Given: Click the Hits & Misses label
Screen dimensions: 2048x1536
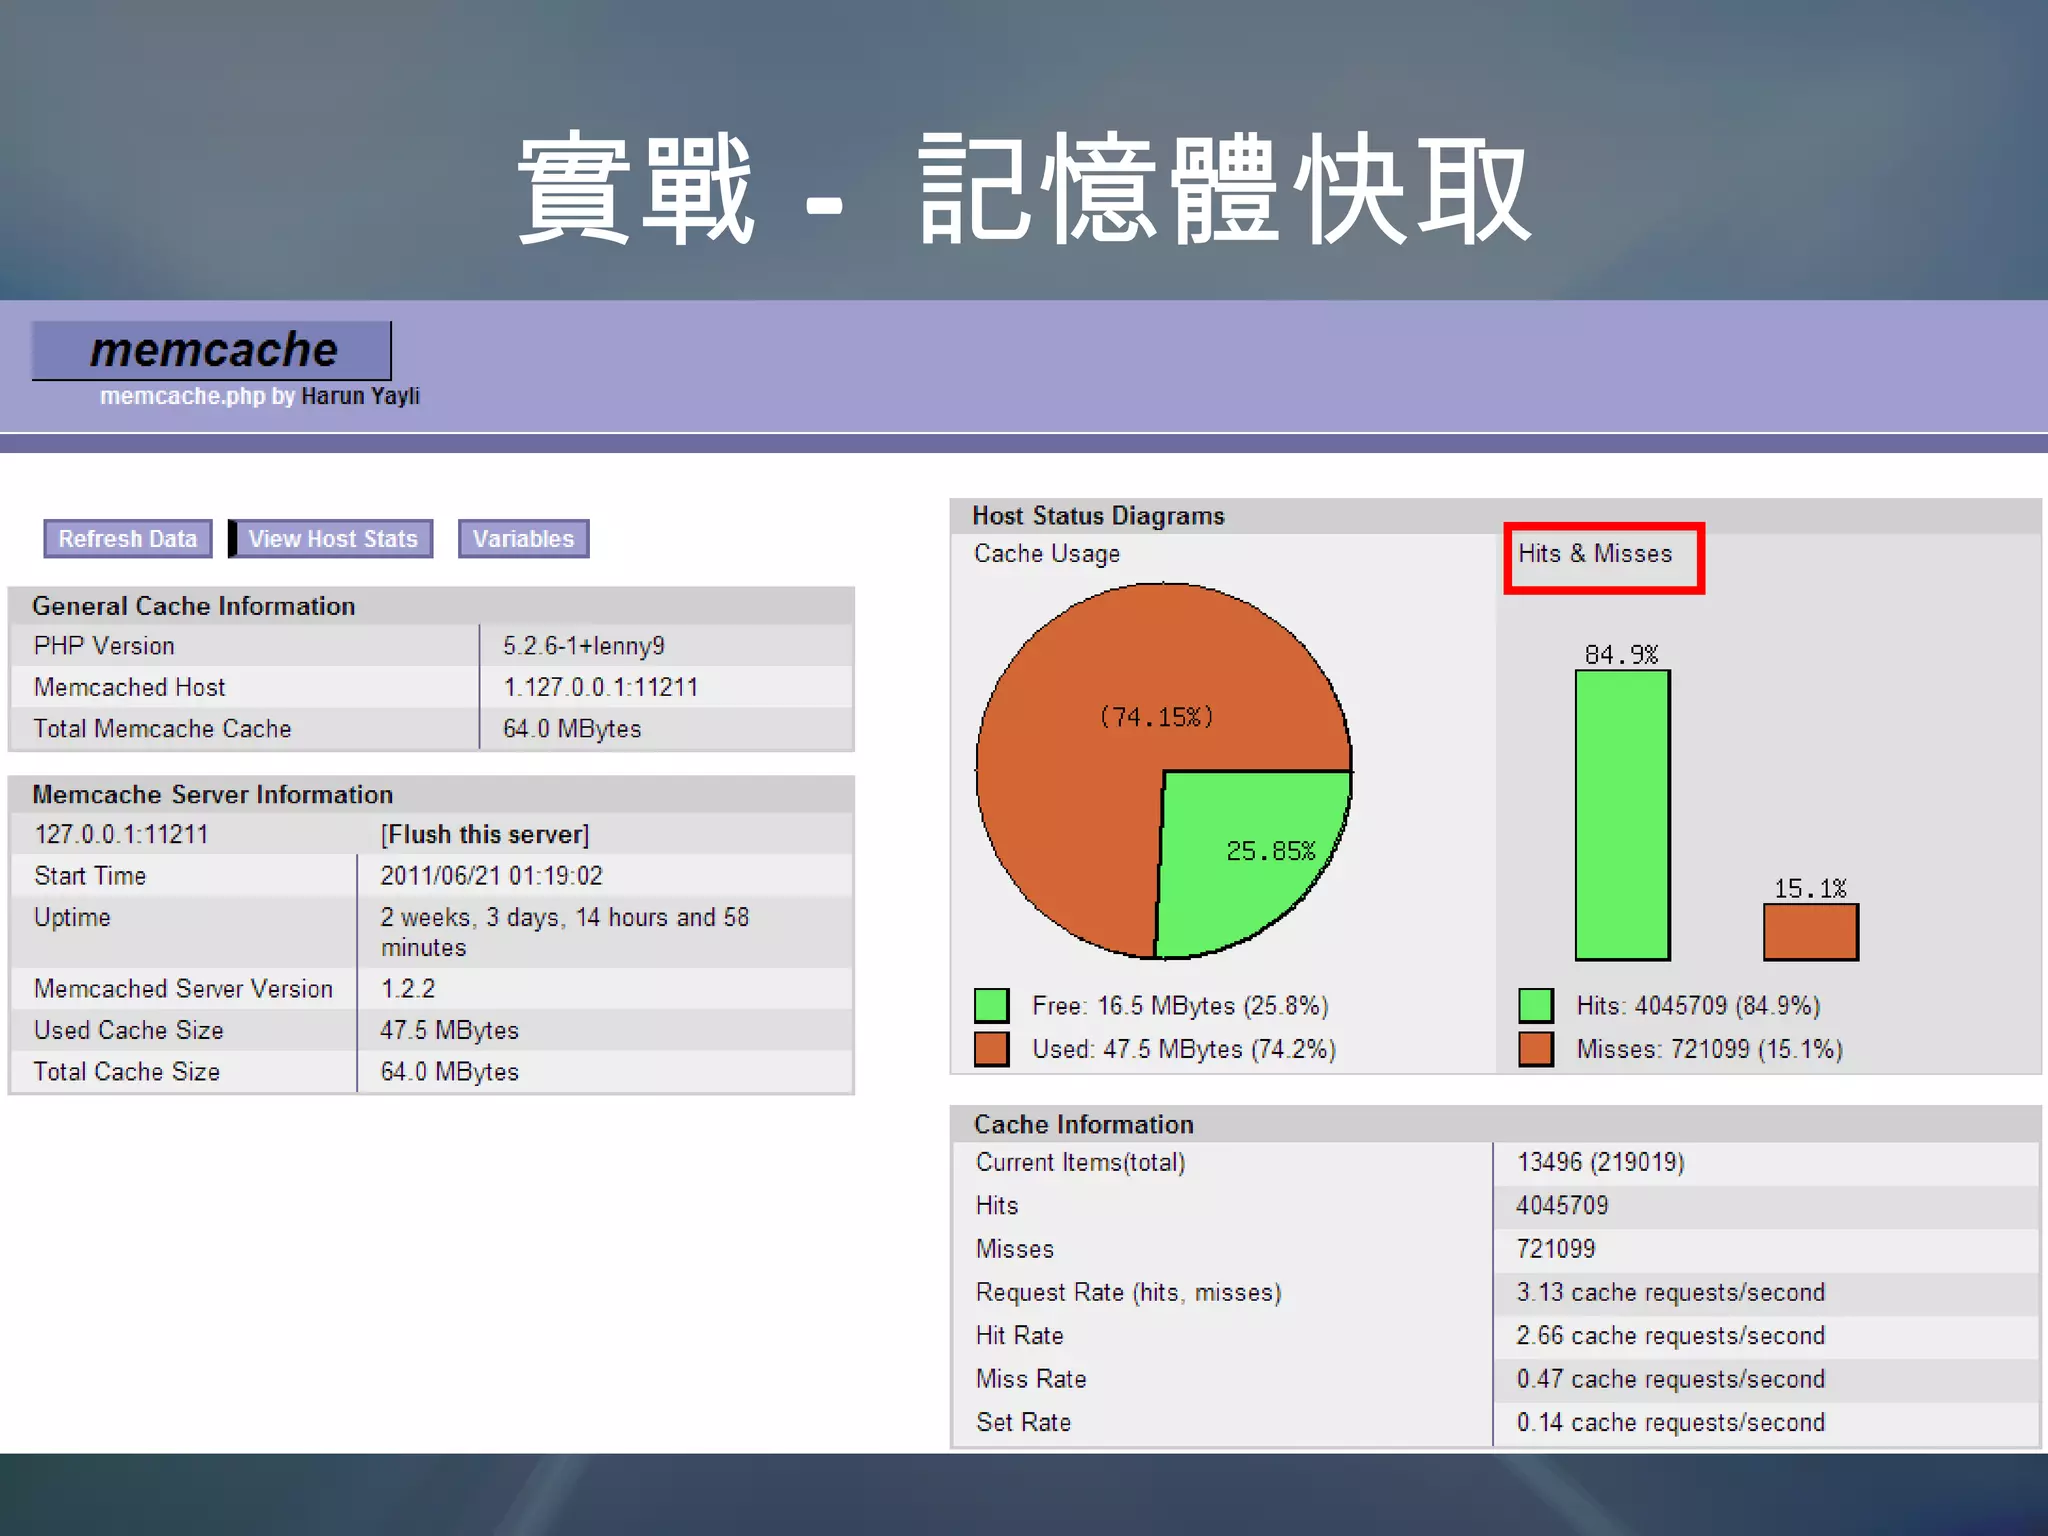Looking at the screenshot, I should pos(1595,553).
